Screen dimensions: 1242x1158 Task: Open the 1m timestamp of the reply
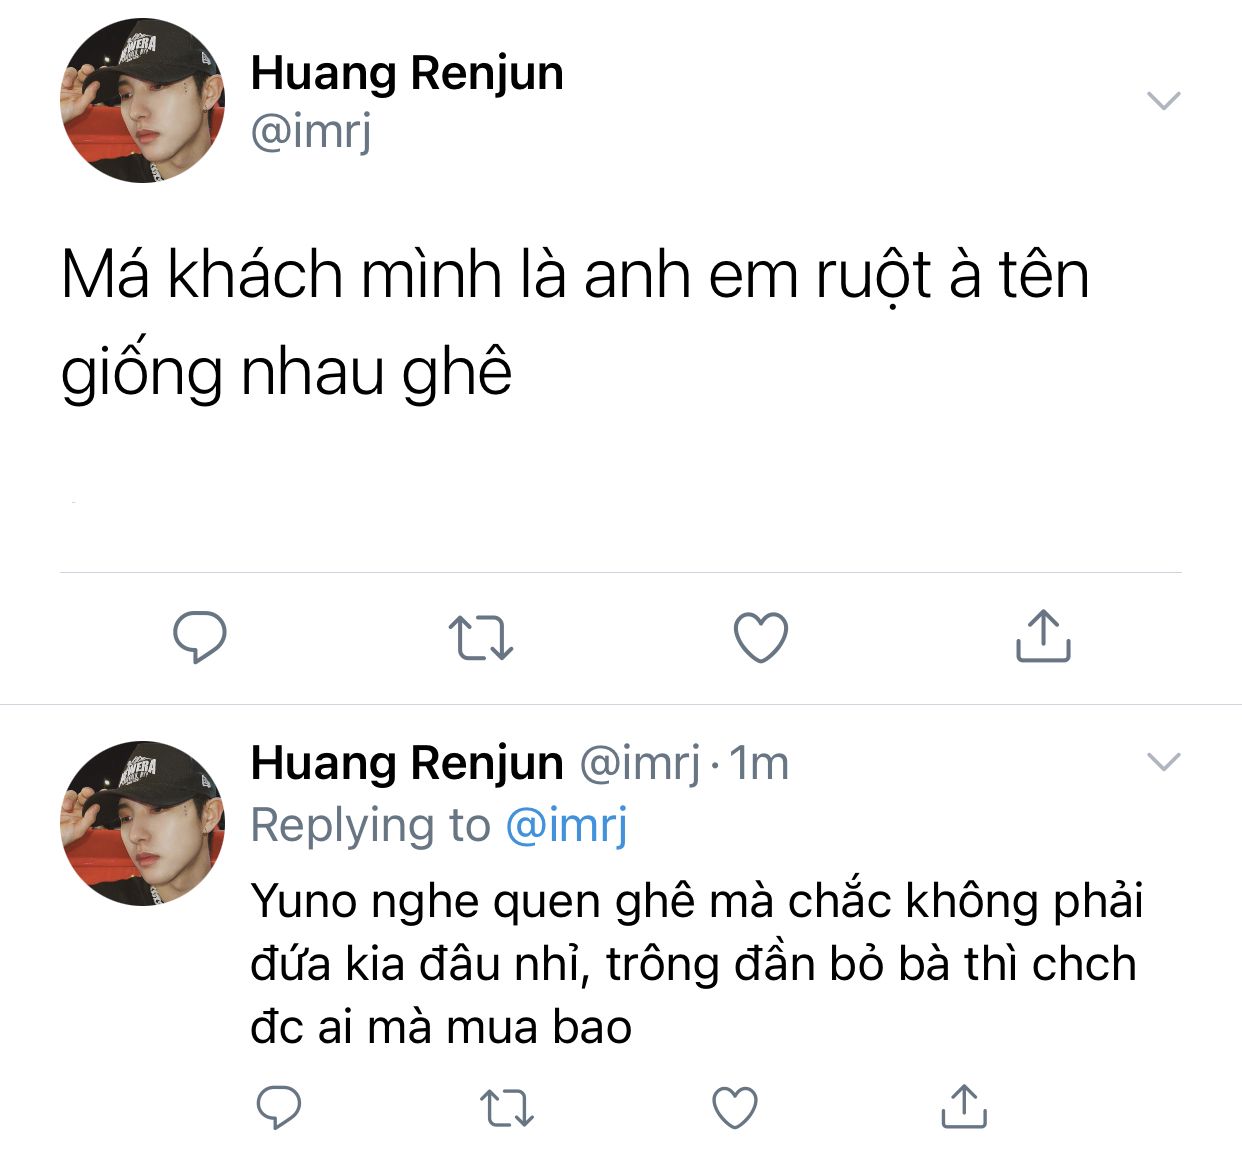tap(759, 764)
